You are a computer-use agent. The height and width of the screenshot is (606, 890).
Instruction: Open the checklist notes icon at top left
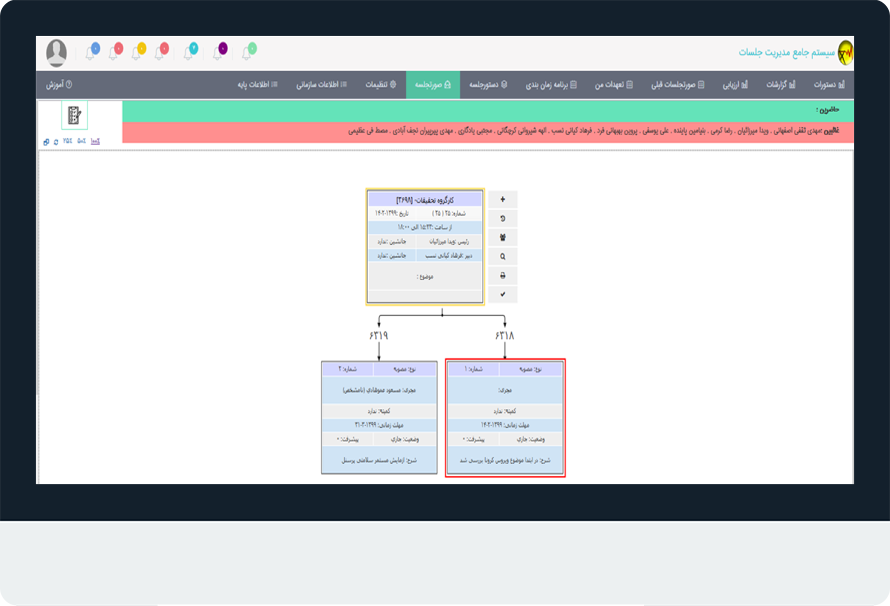(73, 116)
